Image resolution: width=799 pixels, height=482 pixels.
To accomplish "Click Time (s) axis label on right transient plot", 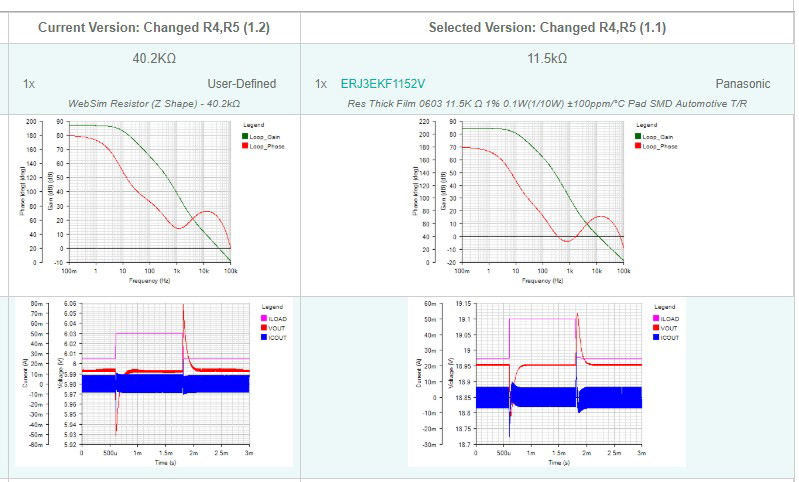I will [558, 463].
